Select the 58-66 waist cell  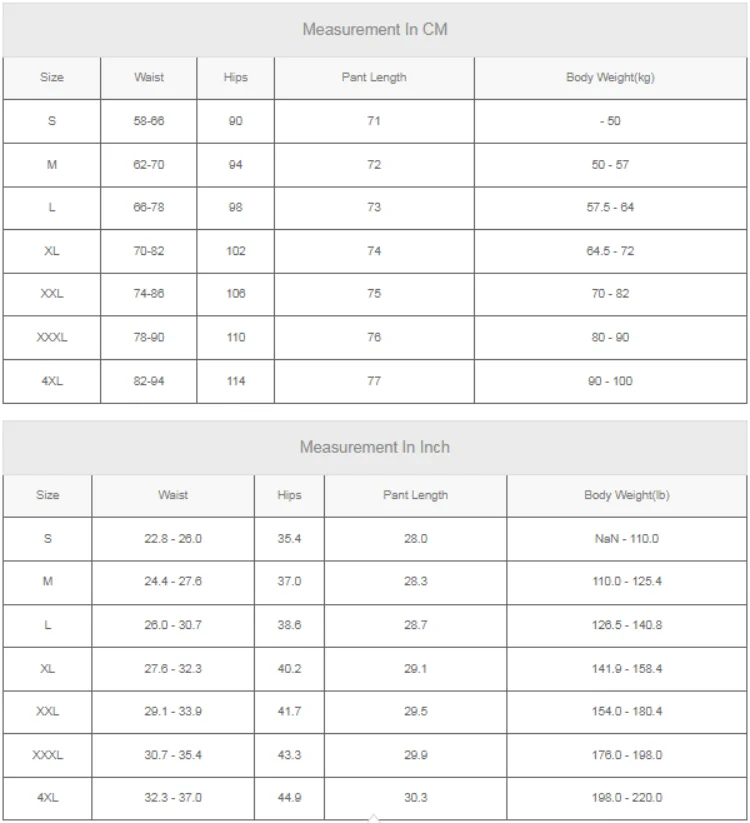tap(149, 121)
